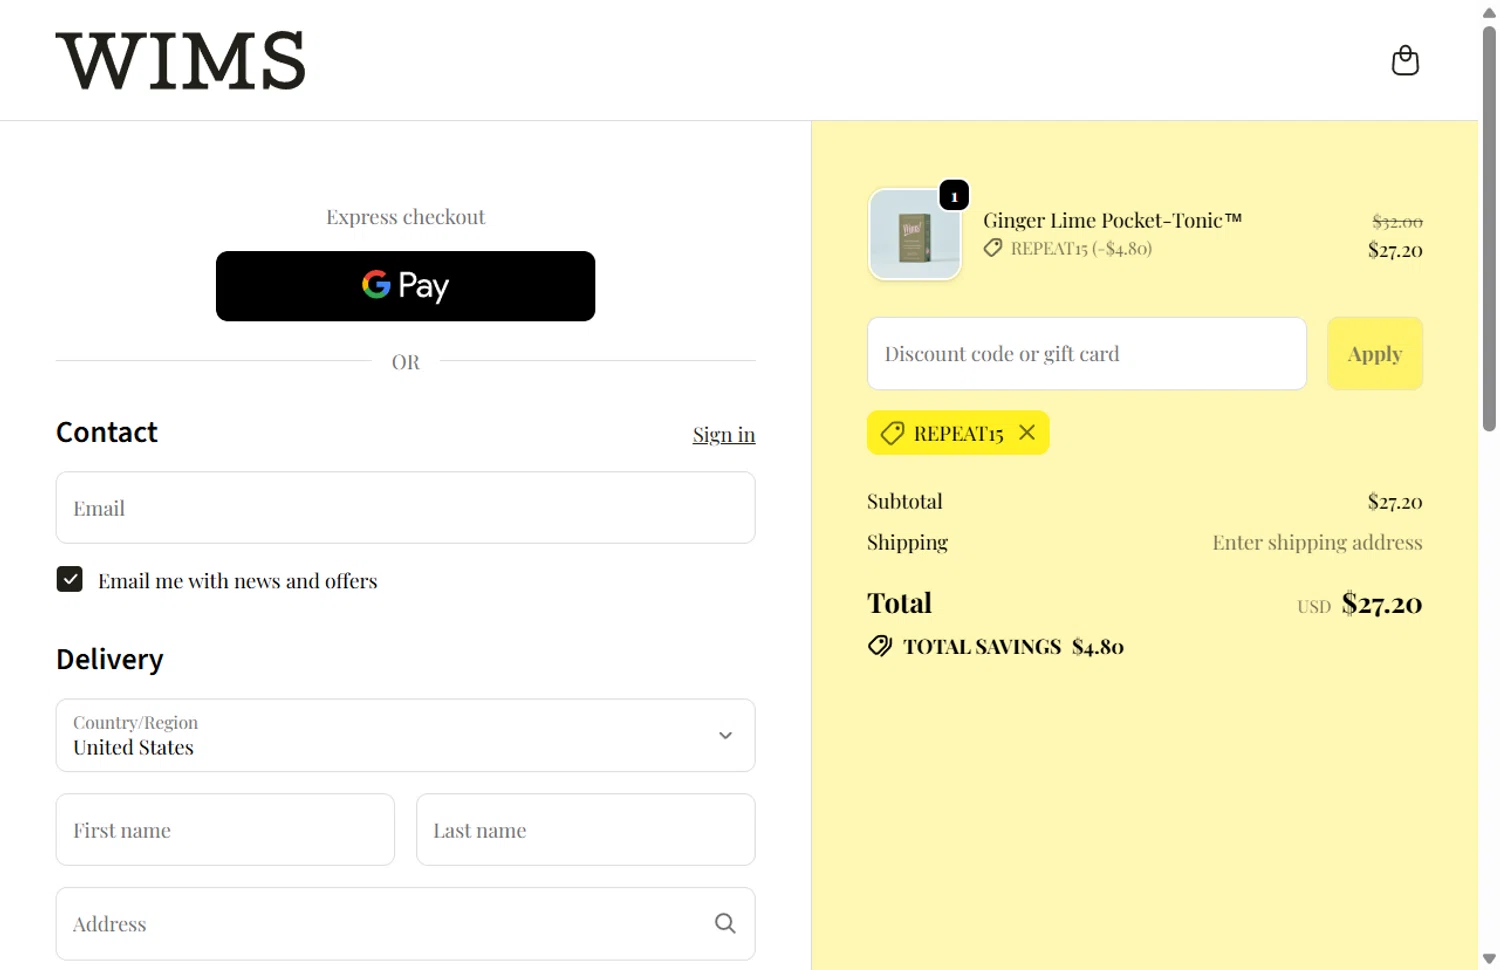This screenshot has width=1500, height=970.
Task: Focus the Email input field
Action: (x=405, y=508)
